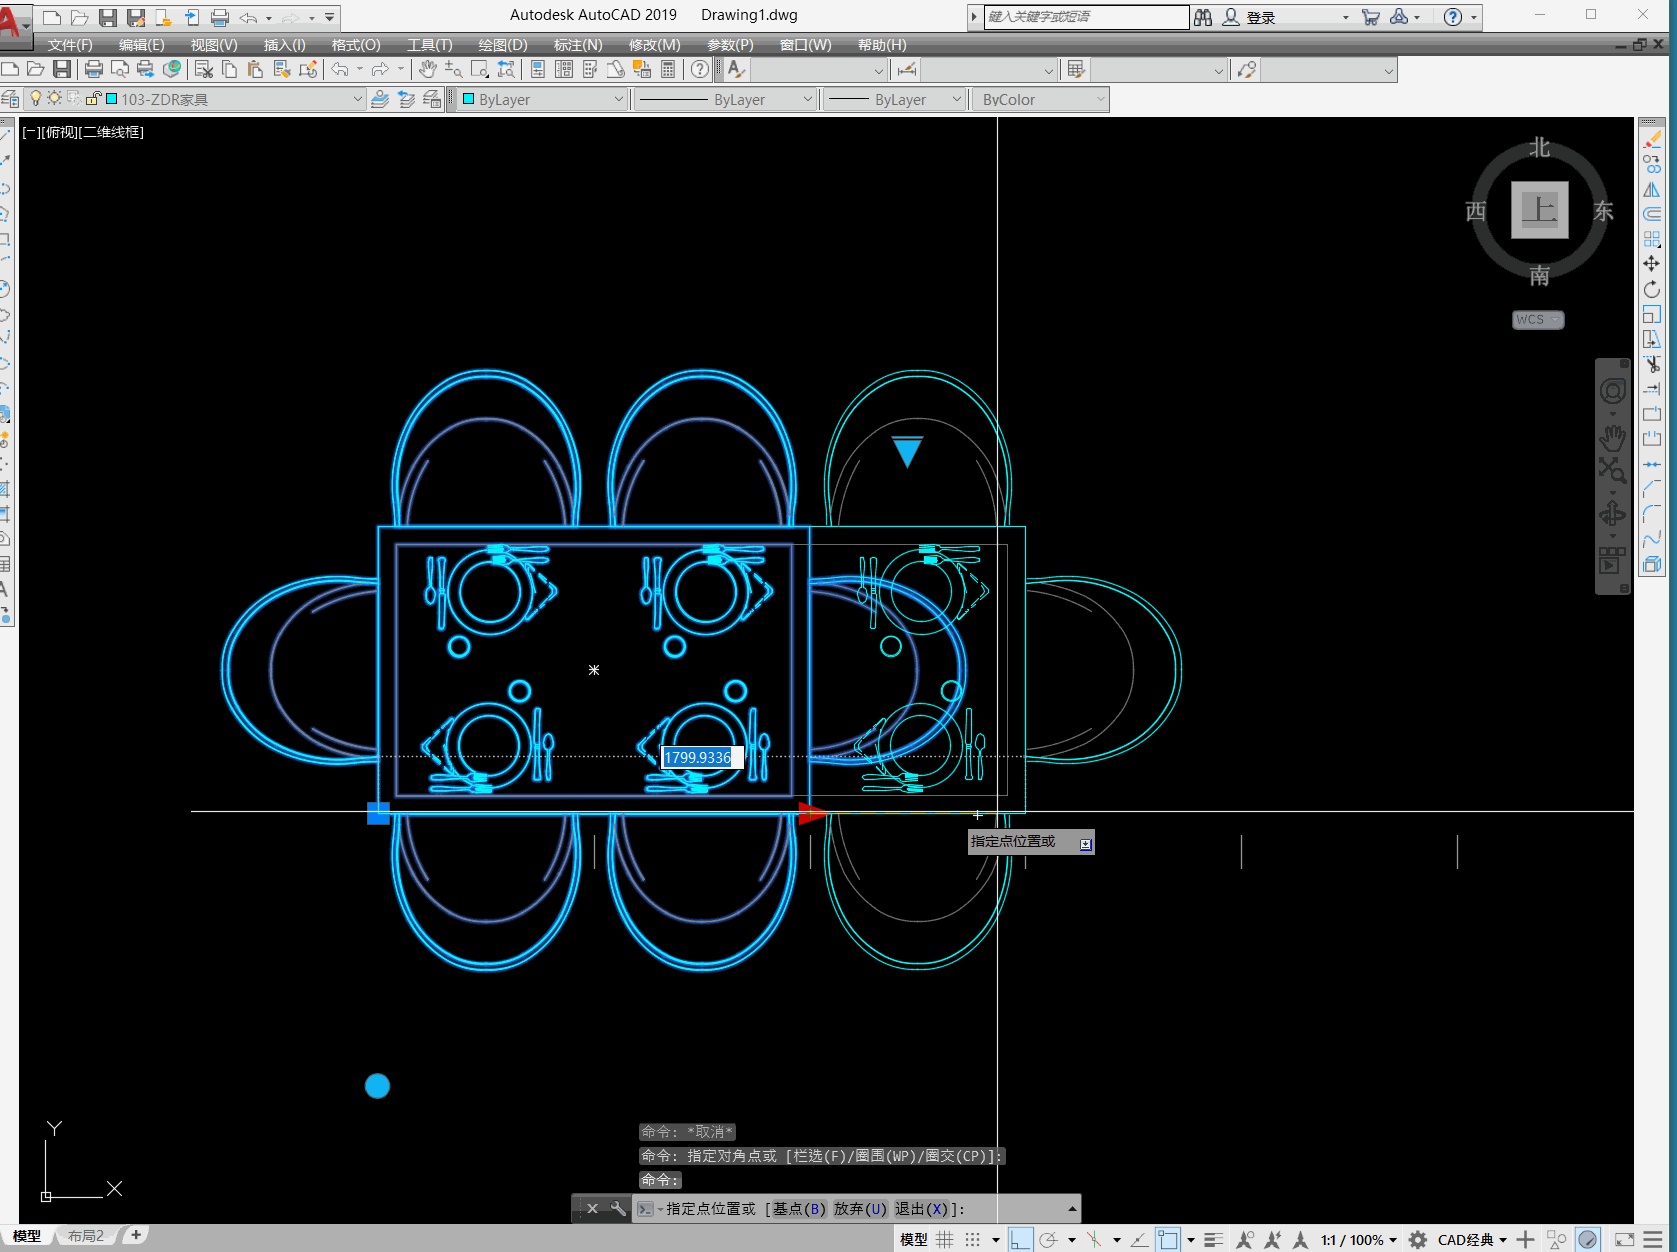This screenshot has width=1677, height=1252.
Task: Click the ViewCube top face
Action: point(1539,210)
